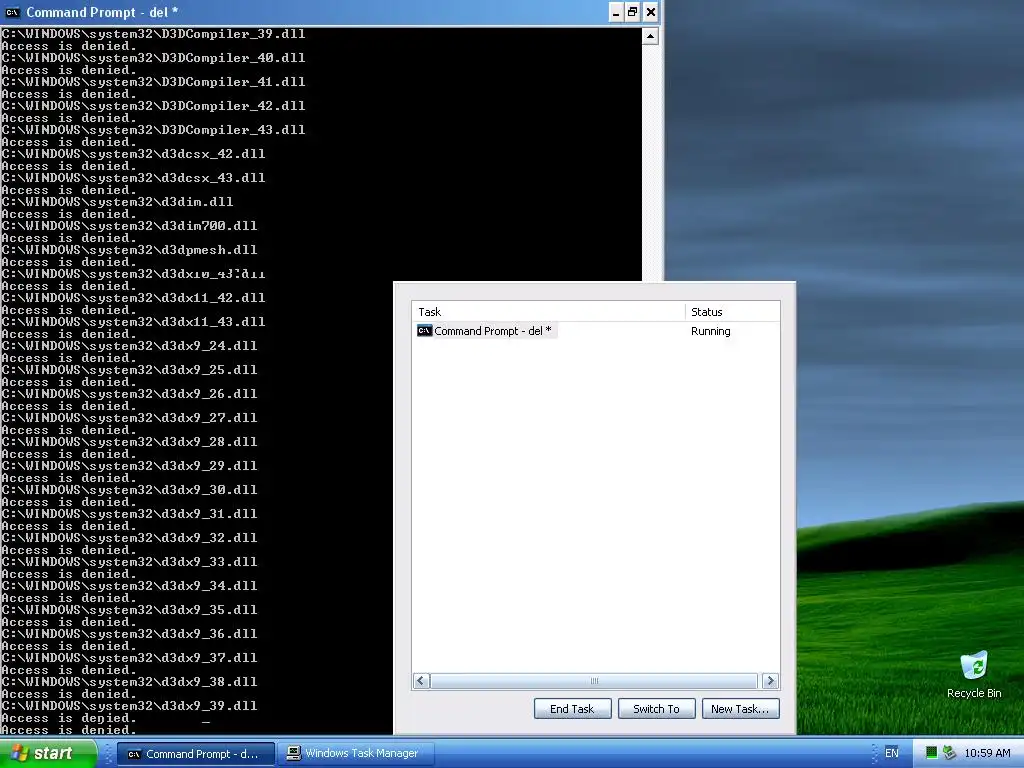Click line C:\WINDOWS\system32\d3dx11_43.dll

pos(133,322)
